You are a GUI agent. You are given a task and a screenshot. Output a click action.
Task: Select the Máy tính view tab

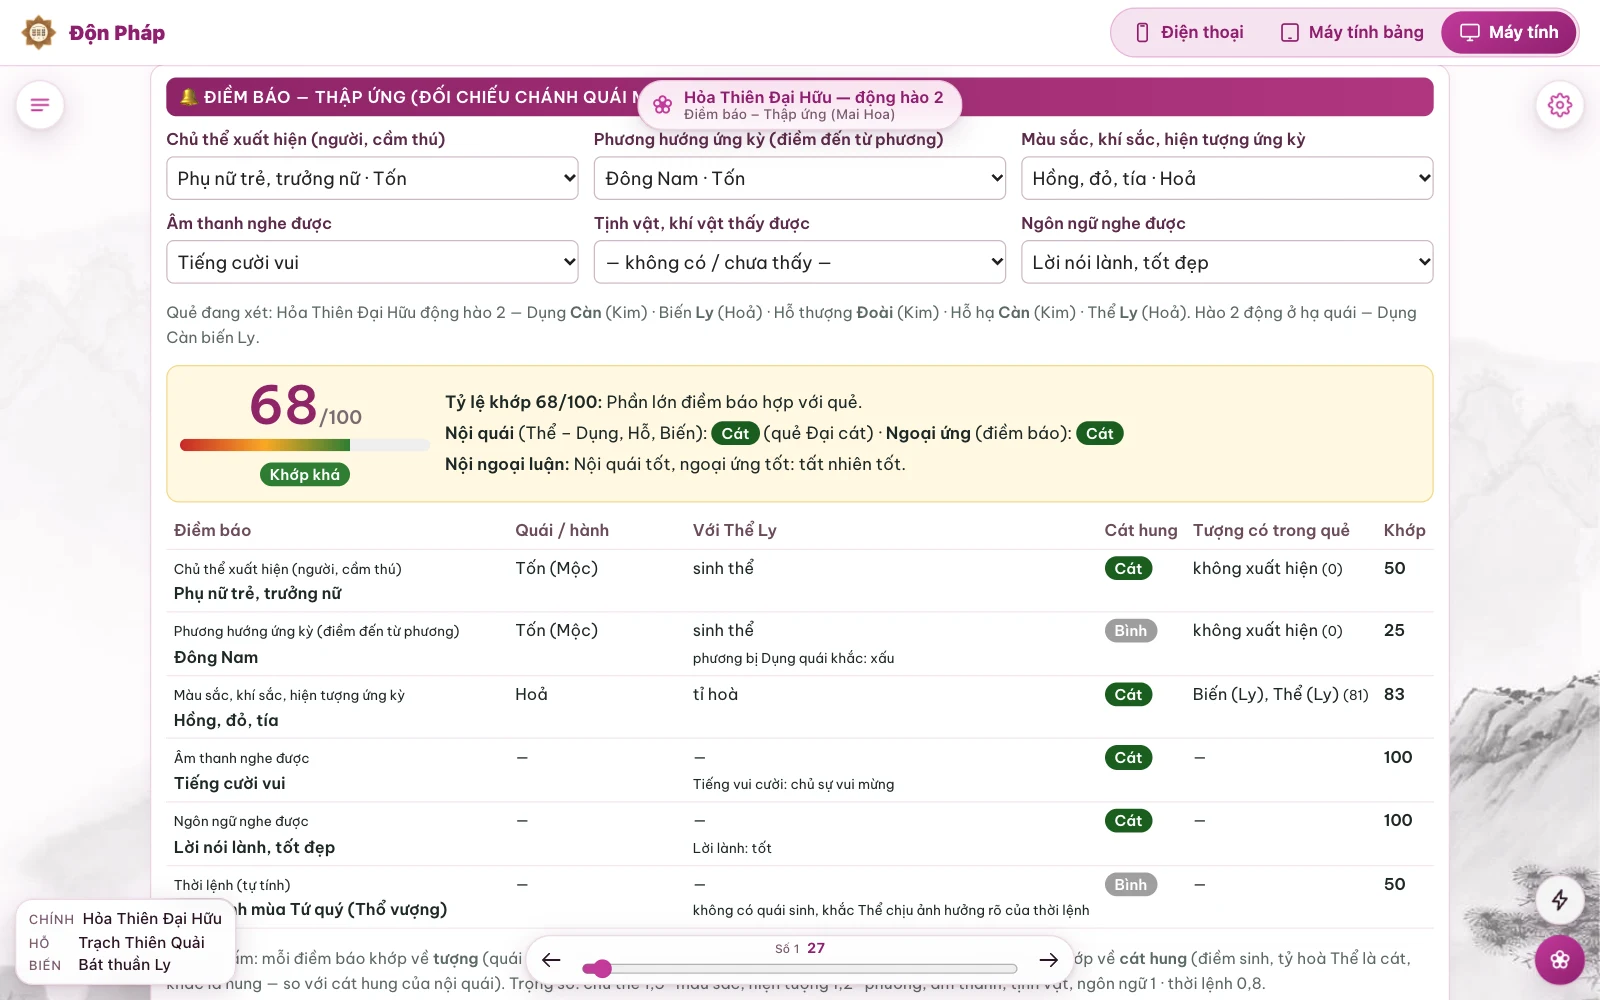[1508, 33]
